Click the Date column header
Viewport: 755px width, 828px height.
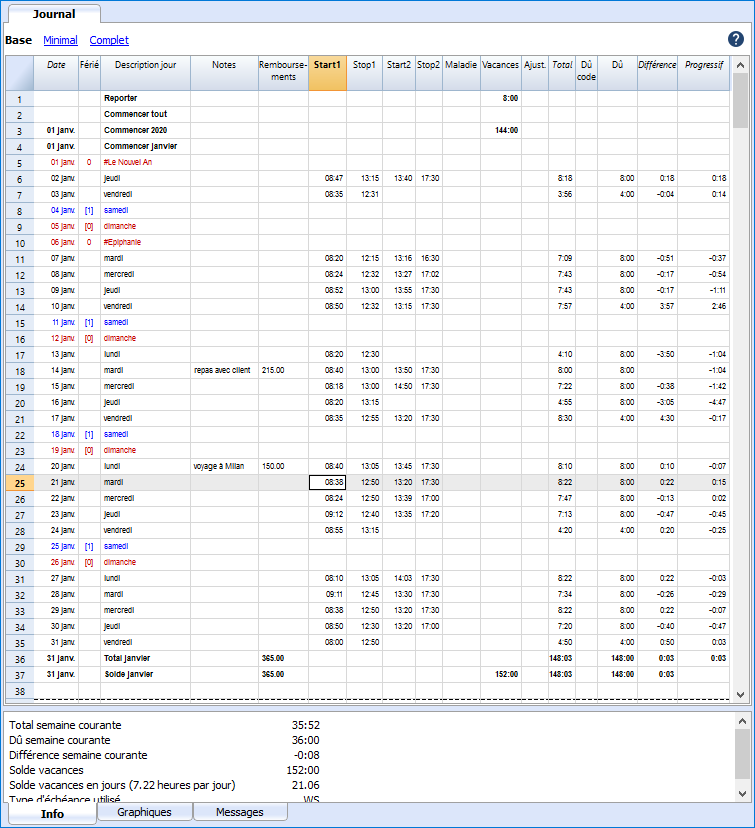56,73
